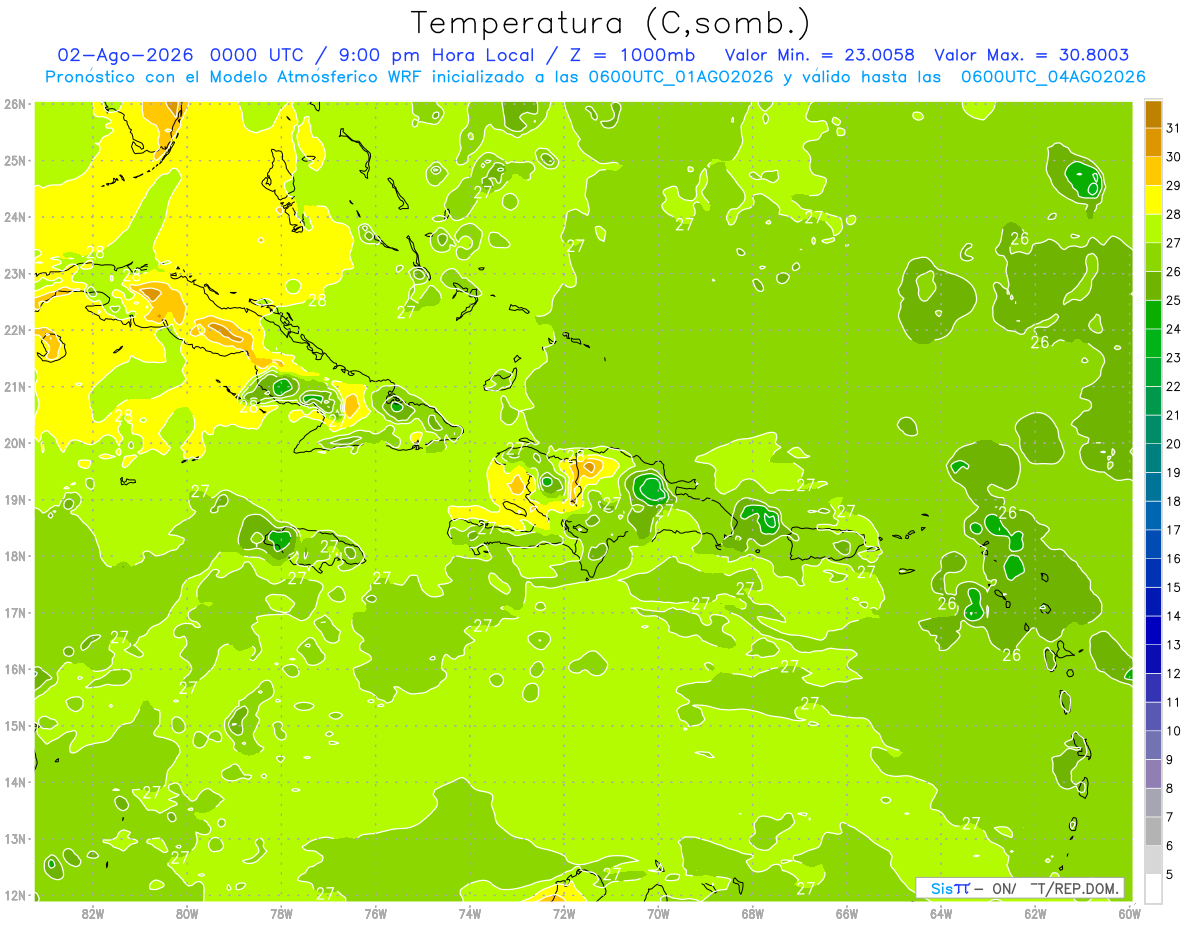The width and height of the screenshot is (1200, 927).
Task: Click the '60W' longitude axis label
Action: pos(1130,913)
